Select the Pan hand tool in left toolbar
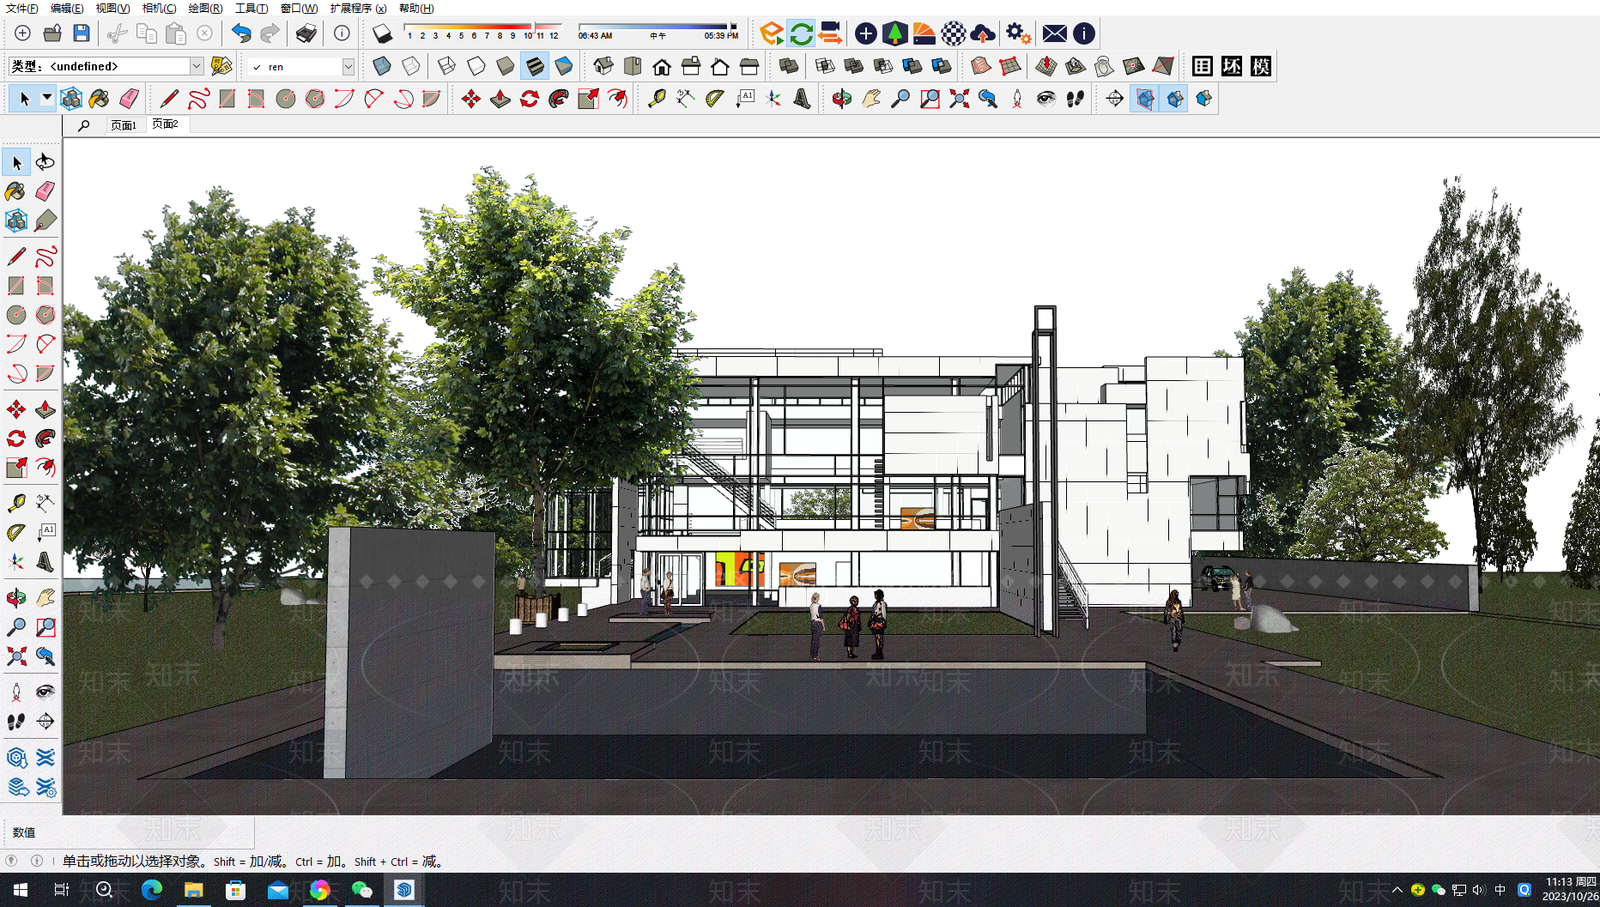1600x907 pixels. click(x=45, y=598)
